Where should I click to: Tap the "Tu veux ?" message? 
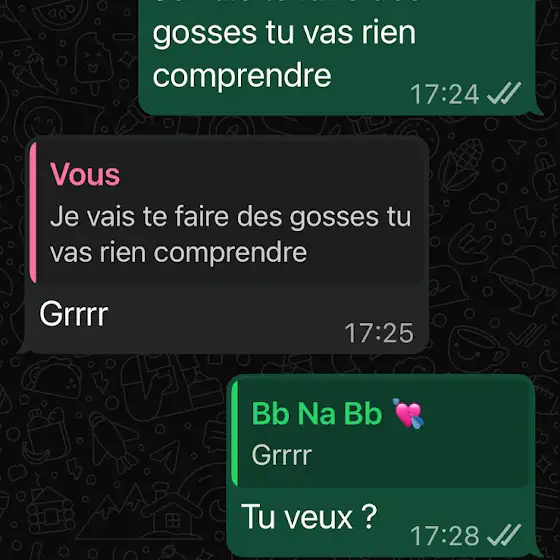click(309, 517)
